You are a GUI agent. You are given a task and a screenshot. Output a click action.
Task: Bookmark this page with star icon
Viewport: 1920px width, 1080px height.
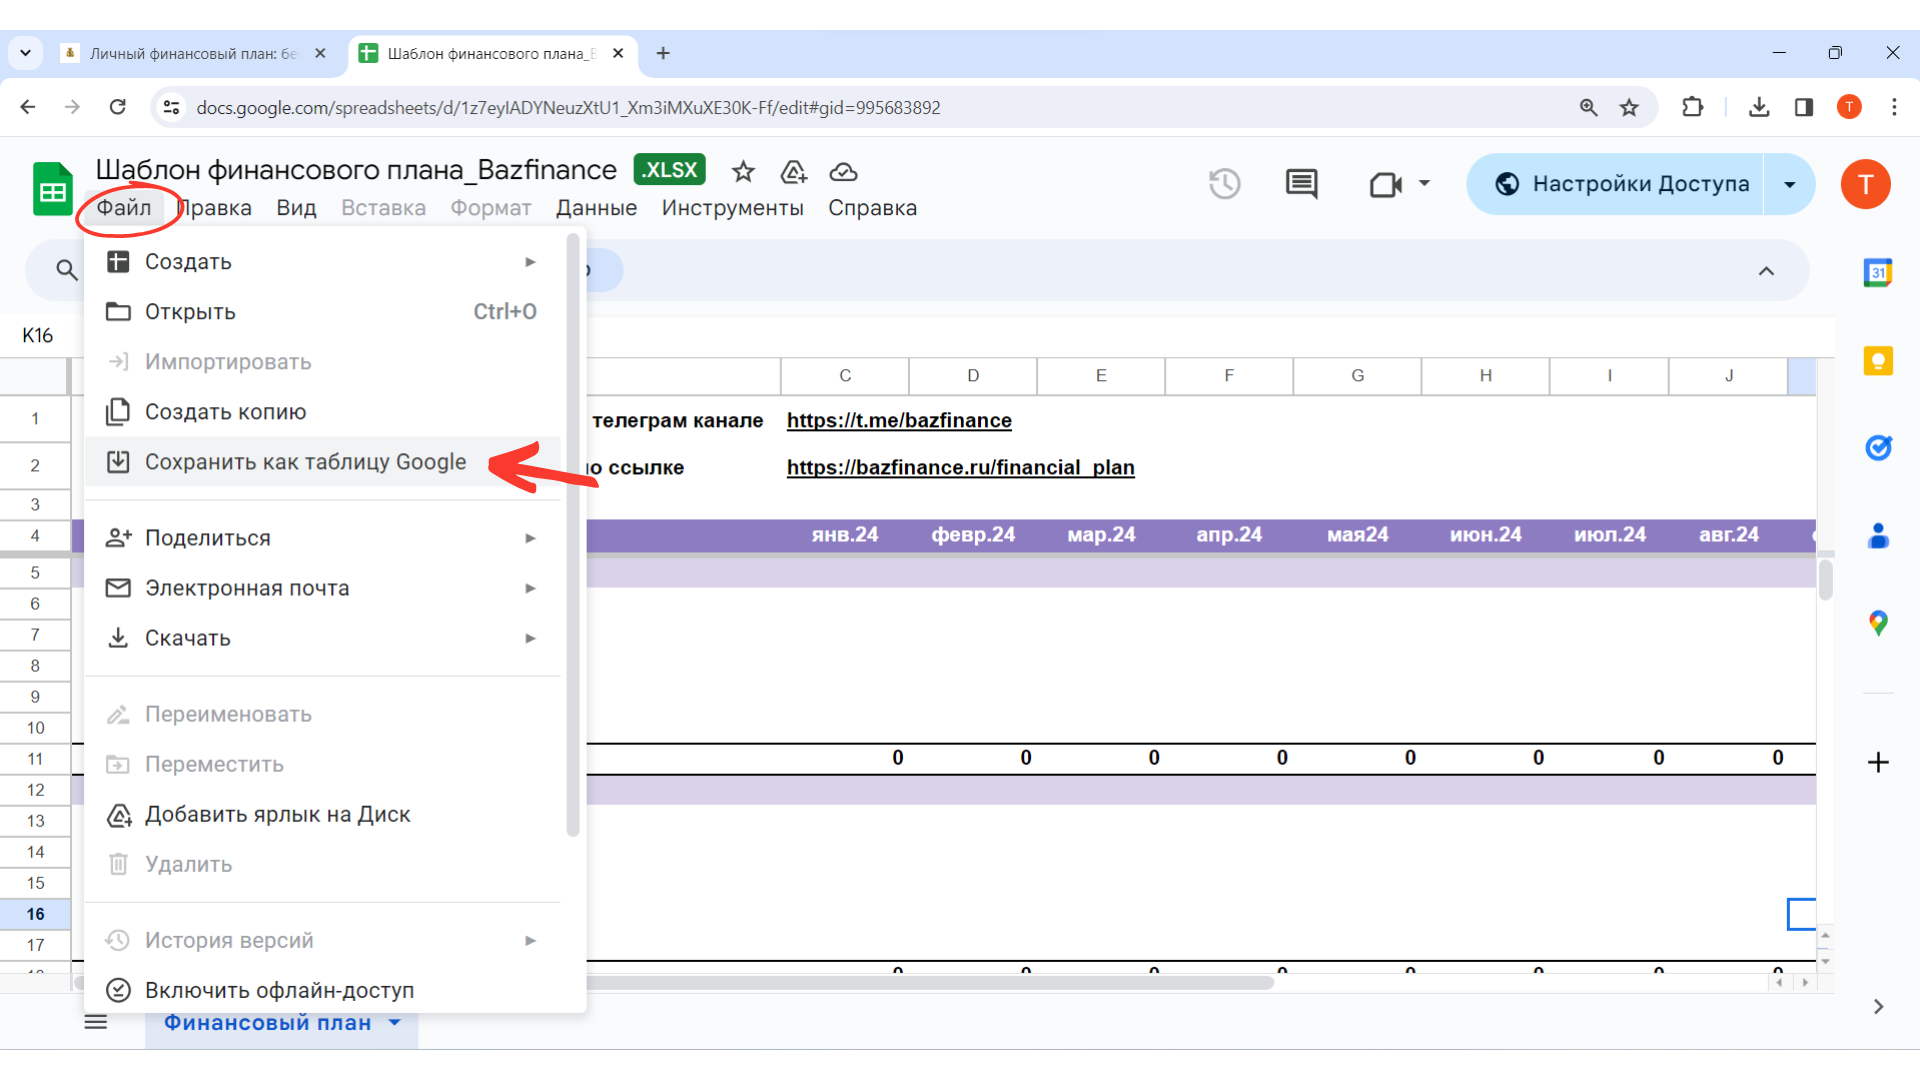[x=1629, y=107]
